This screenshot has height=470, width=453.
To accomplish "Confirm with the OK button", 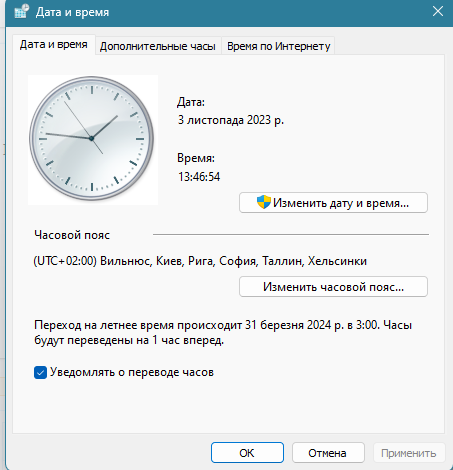I will (x=247, y=453).
